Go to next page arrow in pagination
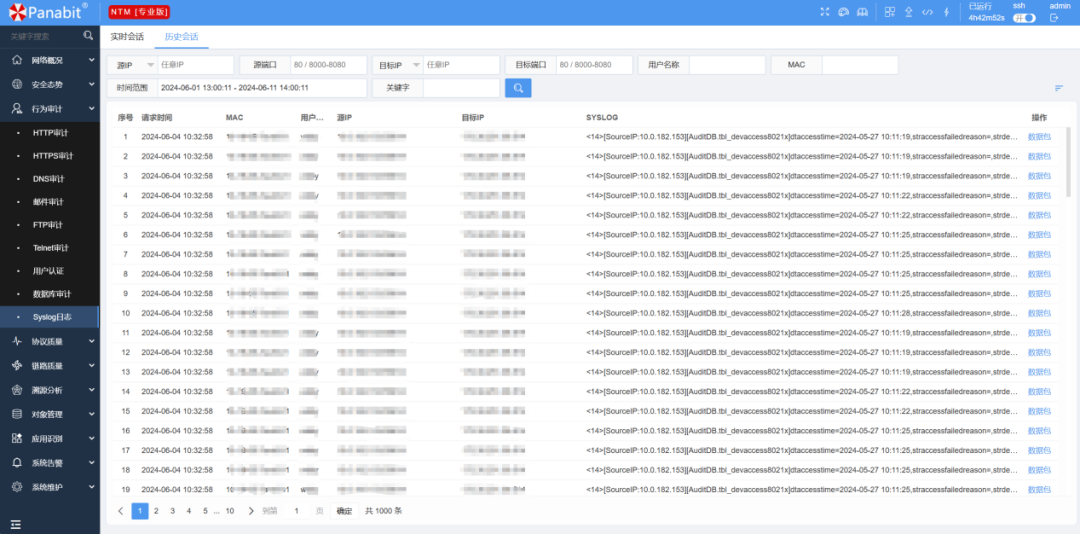The height and width of the screenshot is (534, 1080). tap(251, 511)
